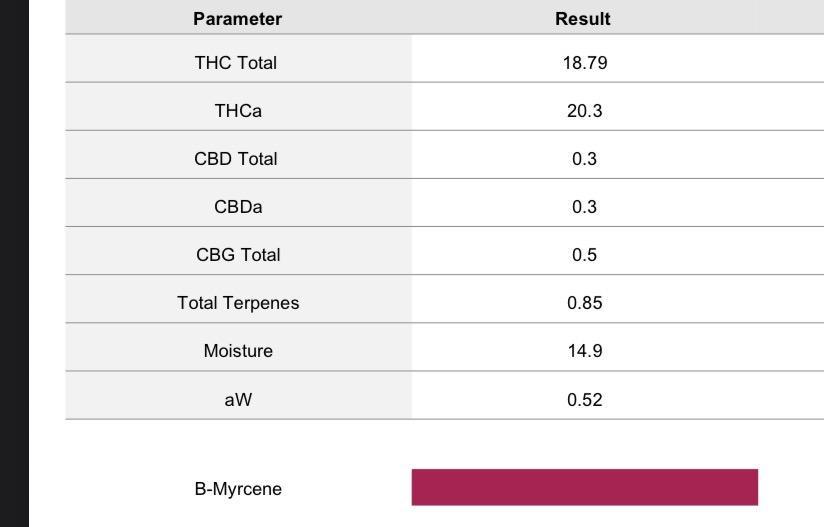Click the 0.52 aW result
This screenshot has height=527, width=824.
pyautogui.click(x=585, y=400)
